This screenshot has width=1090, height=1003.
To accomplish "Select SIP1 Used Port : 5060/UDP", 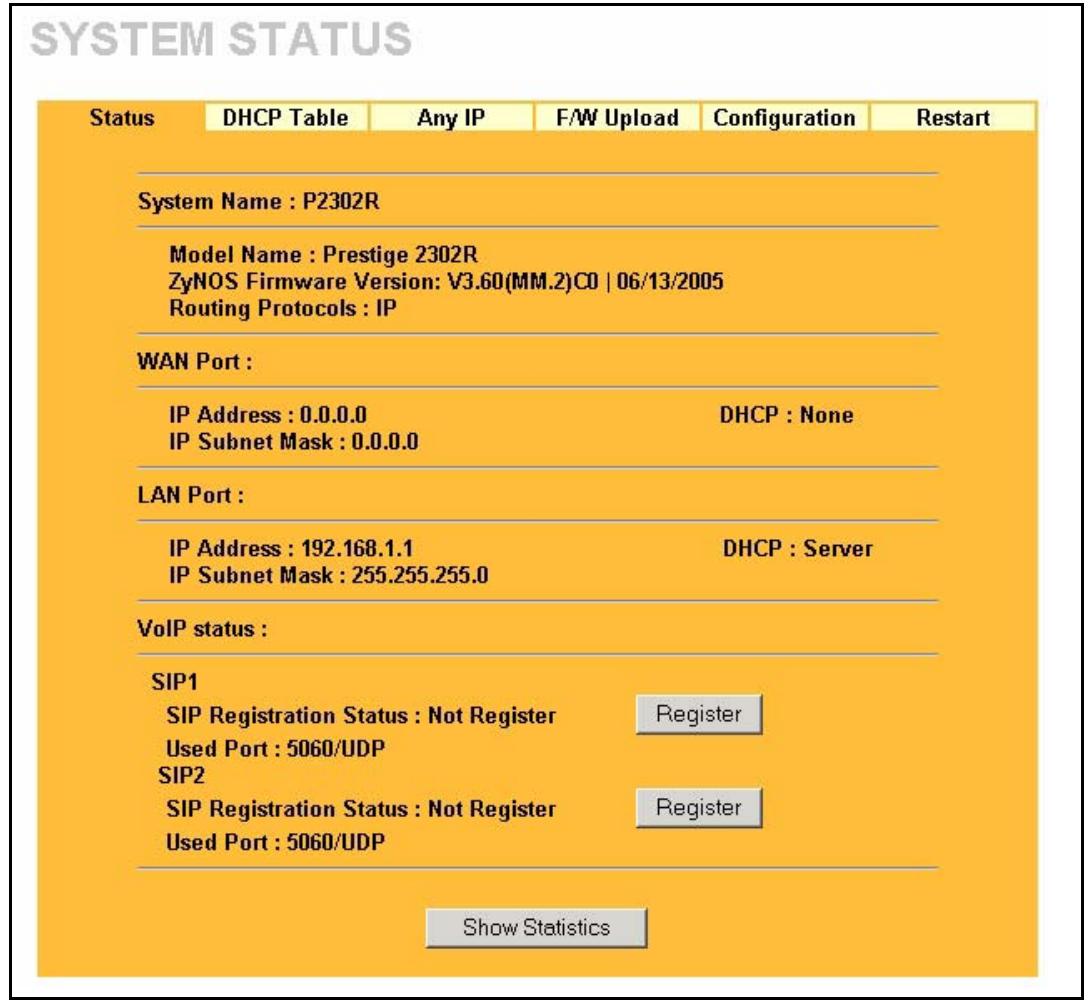I will point(275,749).
